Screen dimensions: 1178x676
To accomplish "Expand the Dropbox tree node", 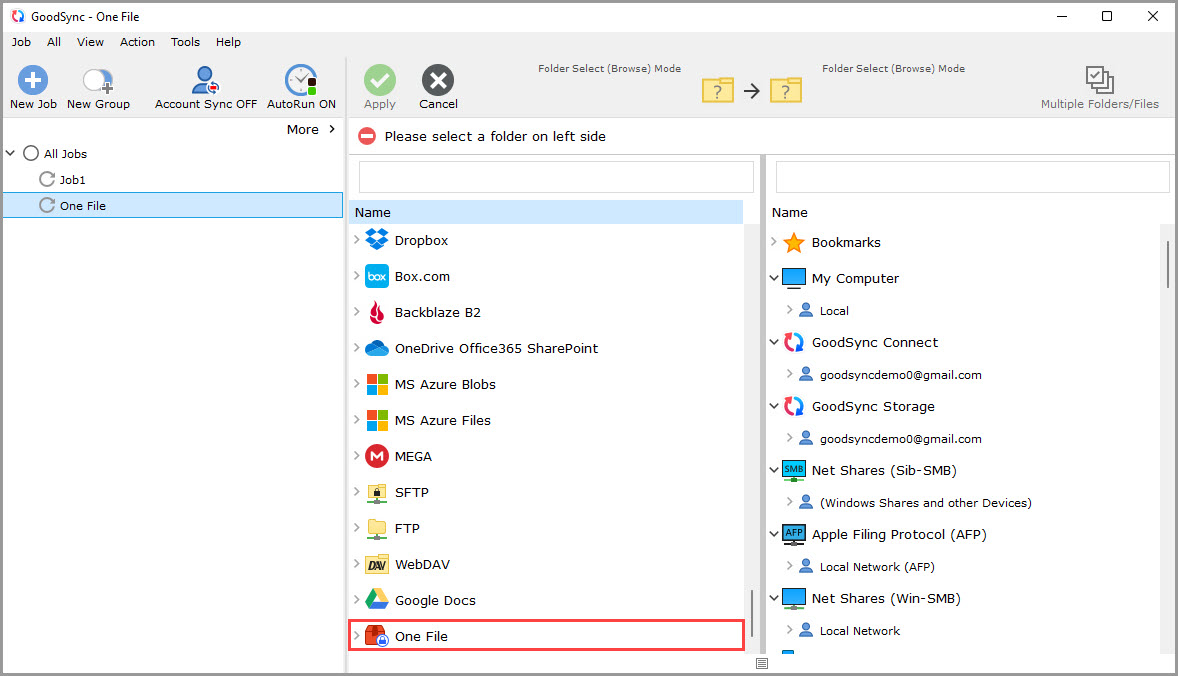I will (x=356, y=240).
